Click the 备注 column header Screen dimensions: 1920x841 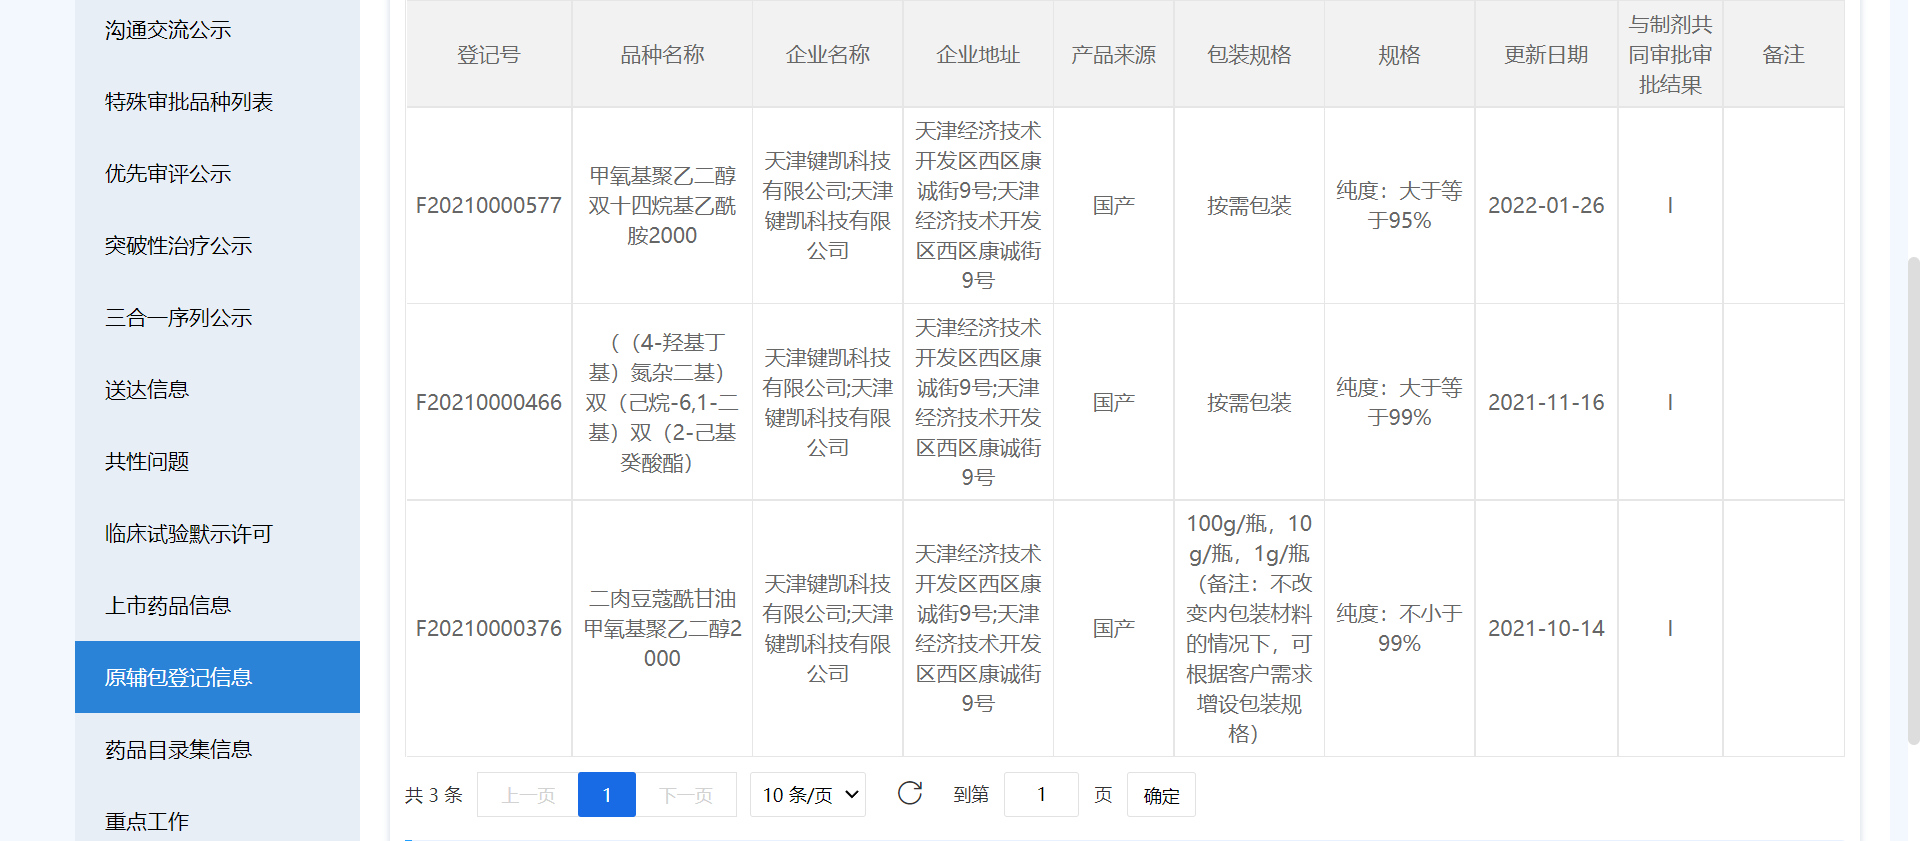pos(1783,55)
